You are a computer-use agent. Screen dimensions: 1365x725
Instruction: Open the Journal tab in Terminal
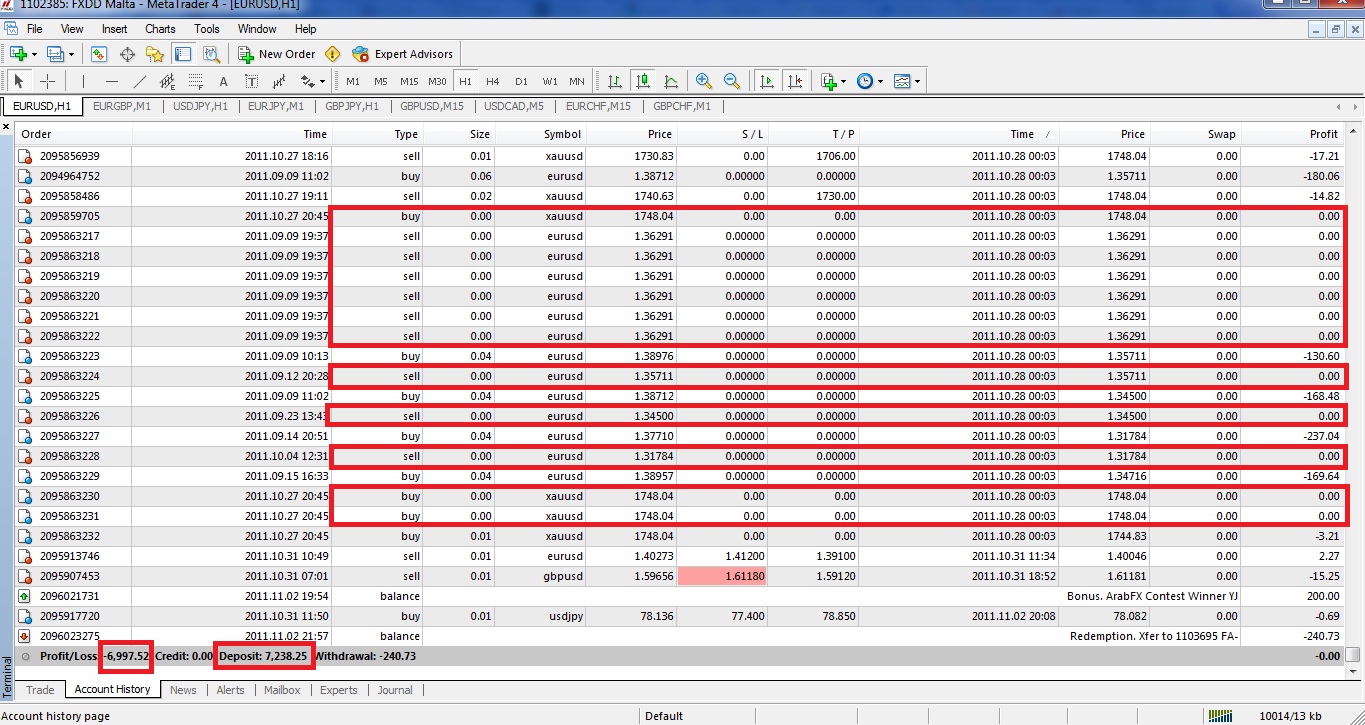(395, 690)
